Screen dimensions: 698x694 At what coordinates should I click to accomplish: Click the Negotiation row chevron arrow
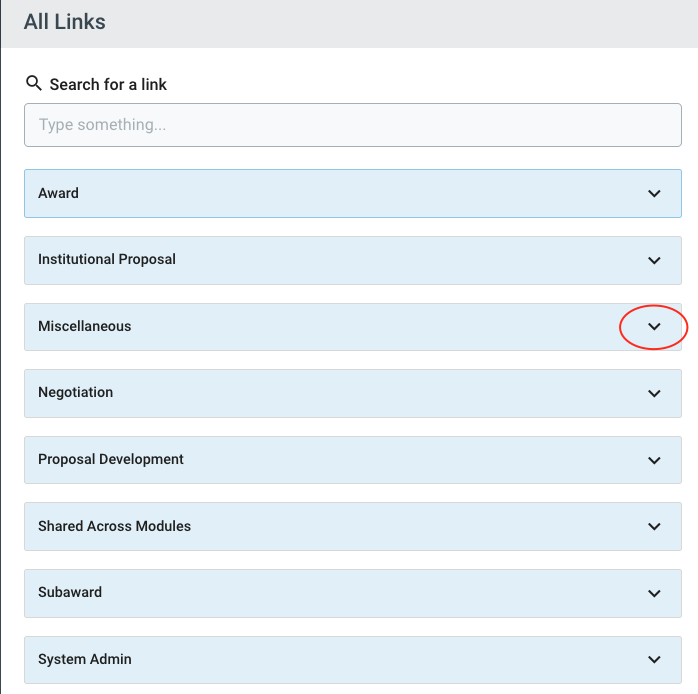(654, 393)
